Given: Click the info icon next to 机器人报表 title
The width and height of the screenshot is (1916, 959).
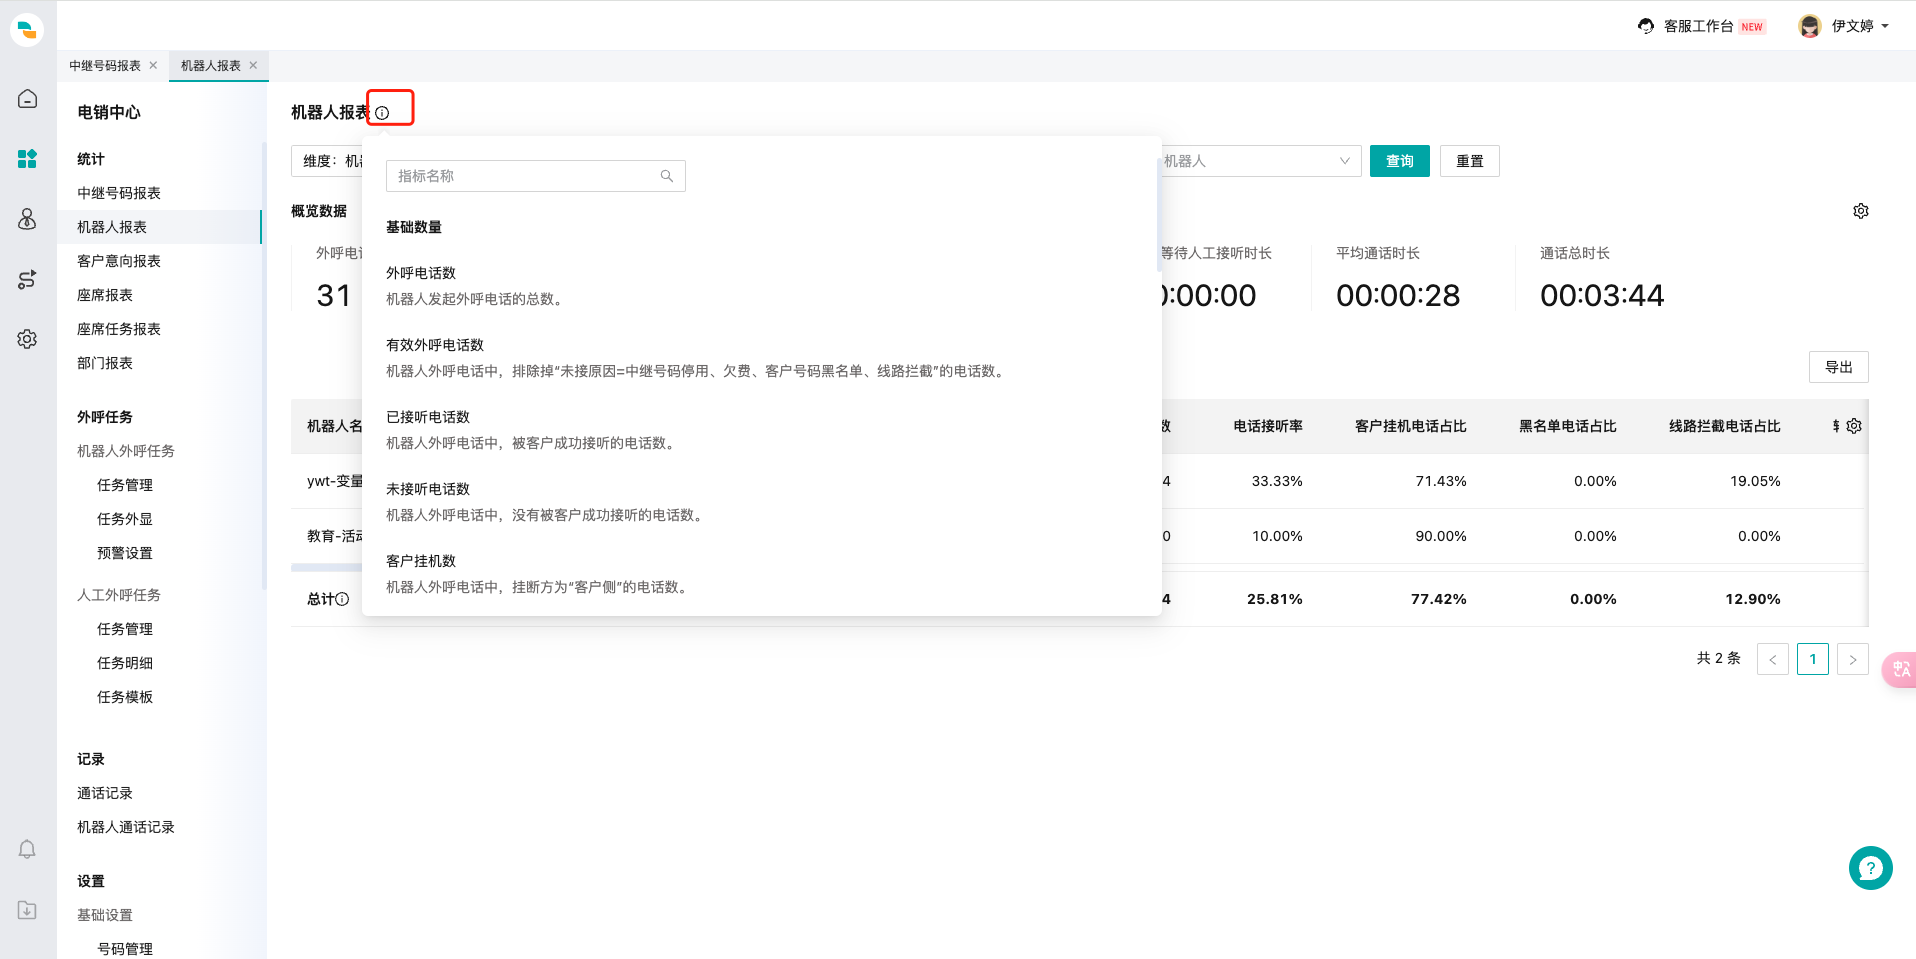Looking at the screenshot, I should (x=382, y=113).
